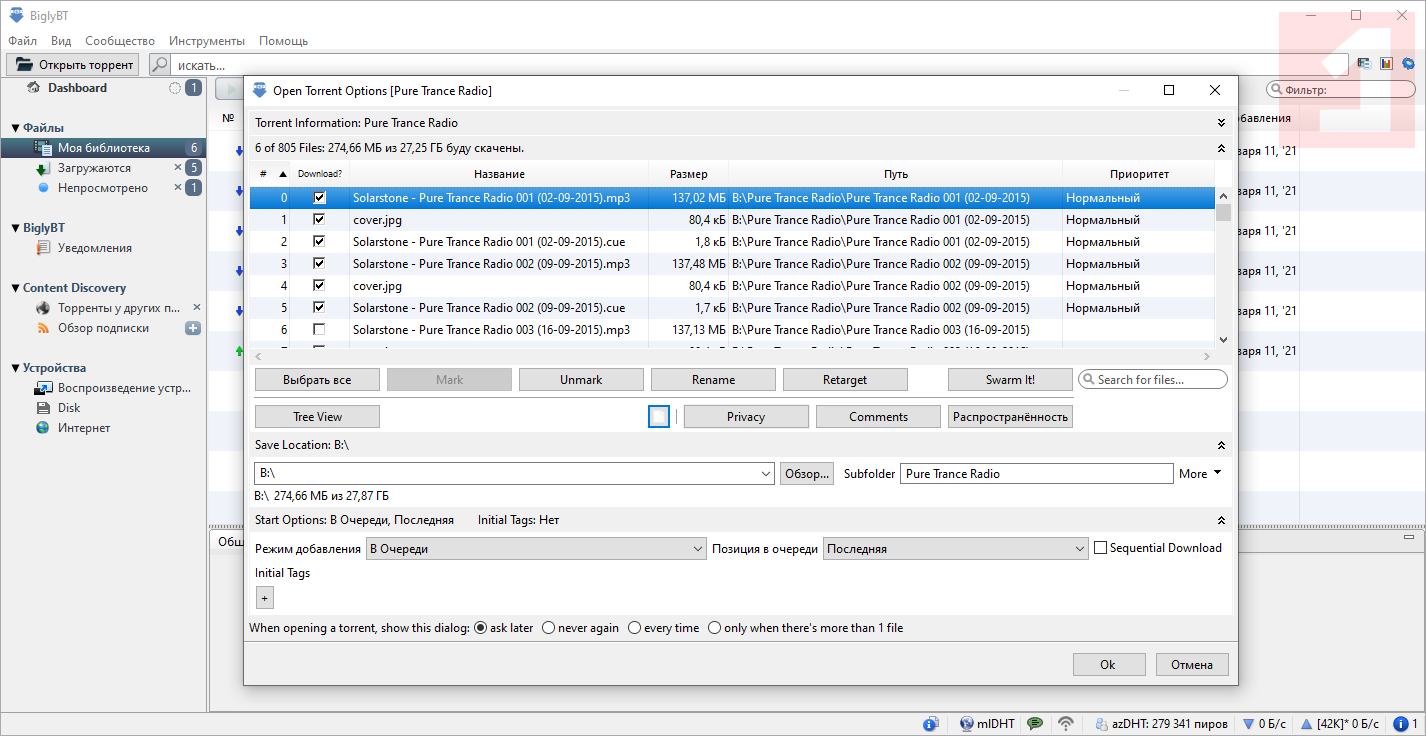Click the green download arrow icon for Загружаются

44,168
